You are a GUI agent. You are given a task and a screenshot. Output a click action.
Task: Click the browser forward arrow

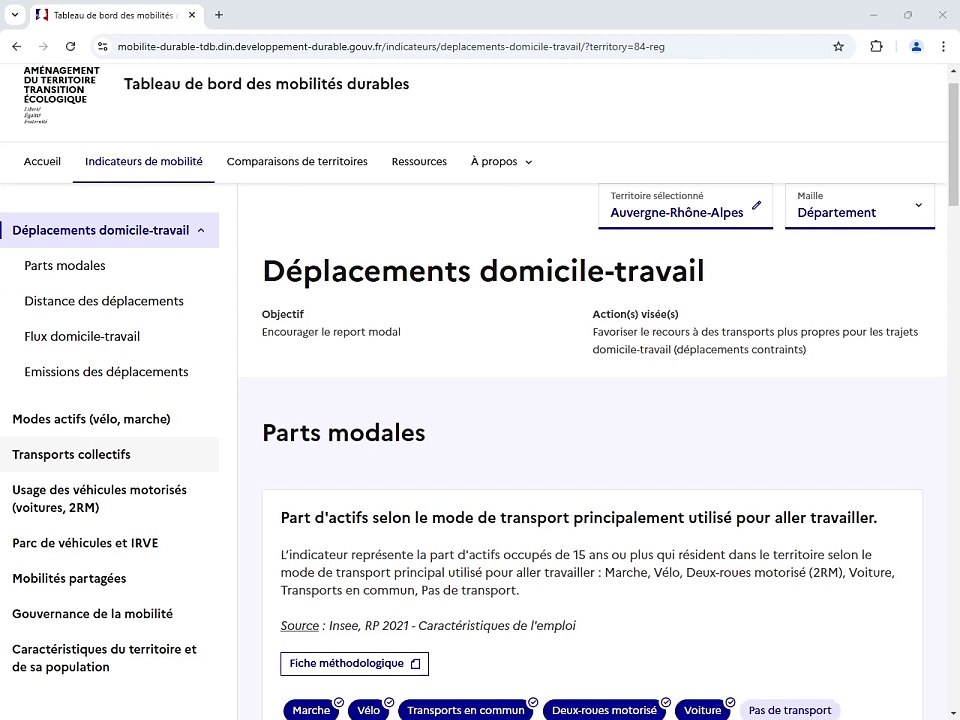coord(43,47)
